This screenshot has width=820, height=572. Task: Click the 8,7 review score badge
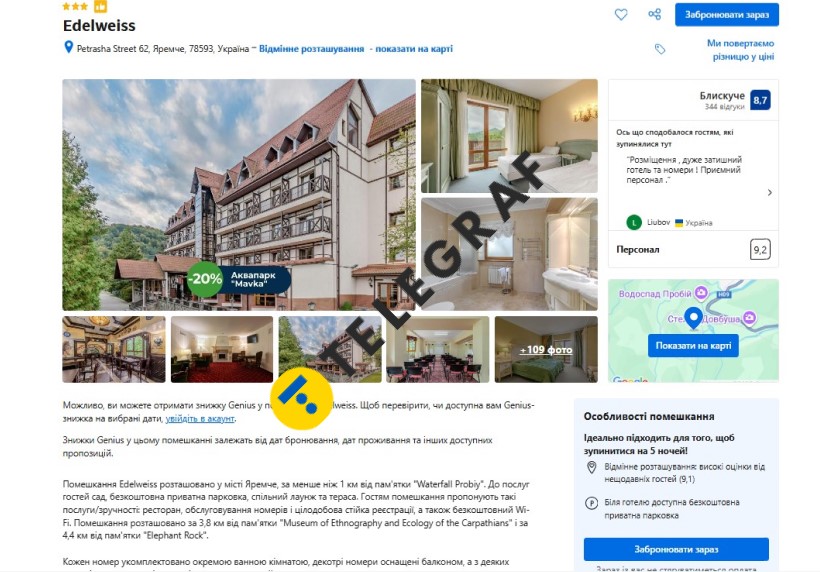(x=760, y=100)
